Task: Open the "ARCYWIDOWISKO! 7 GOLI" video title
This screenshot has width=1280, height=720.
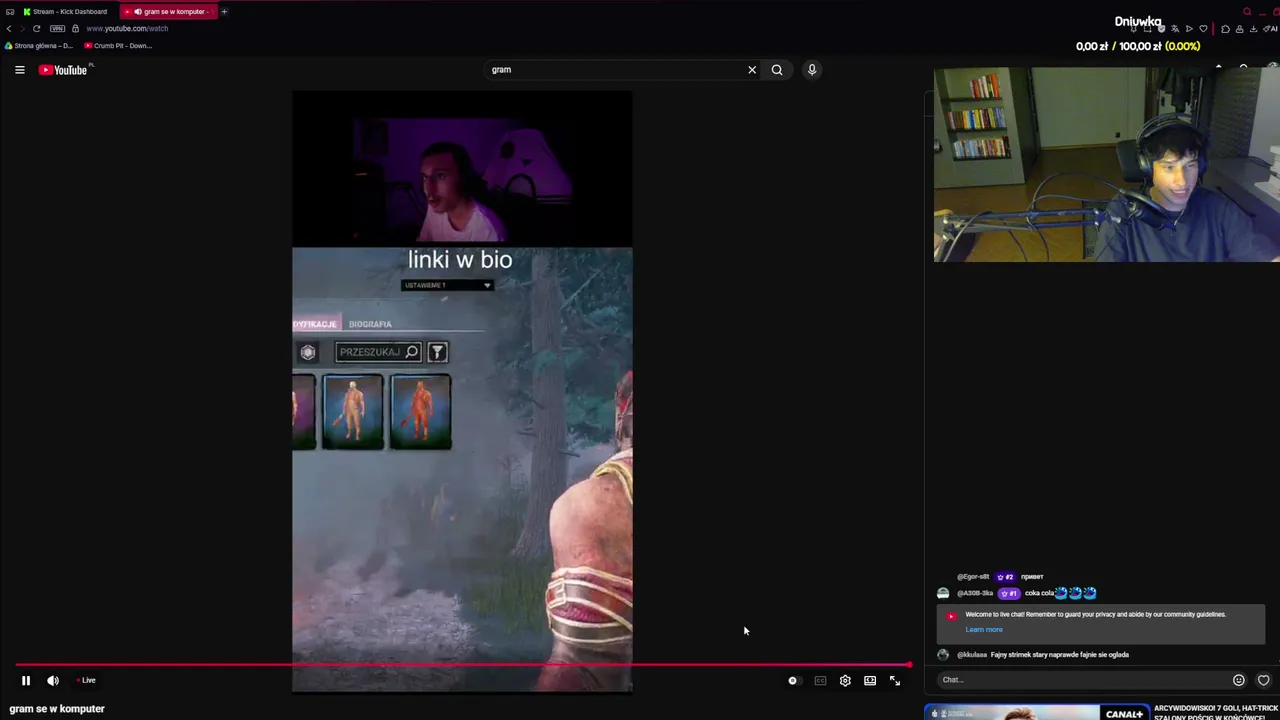Action: [x=1215, y=712]
